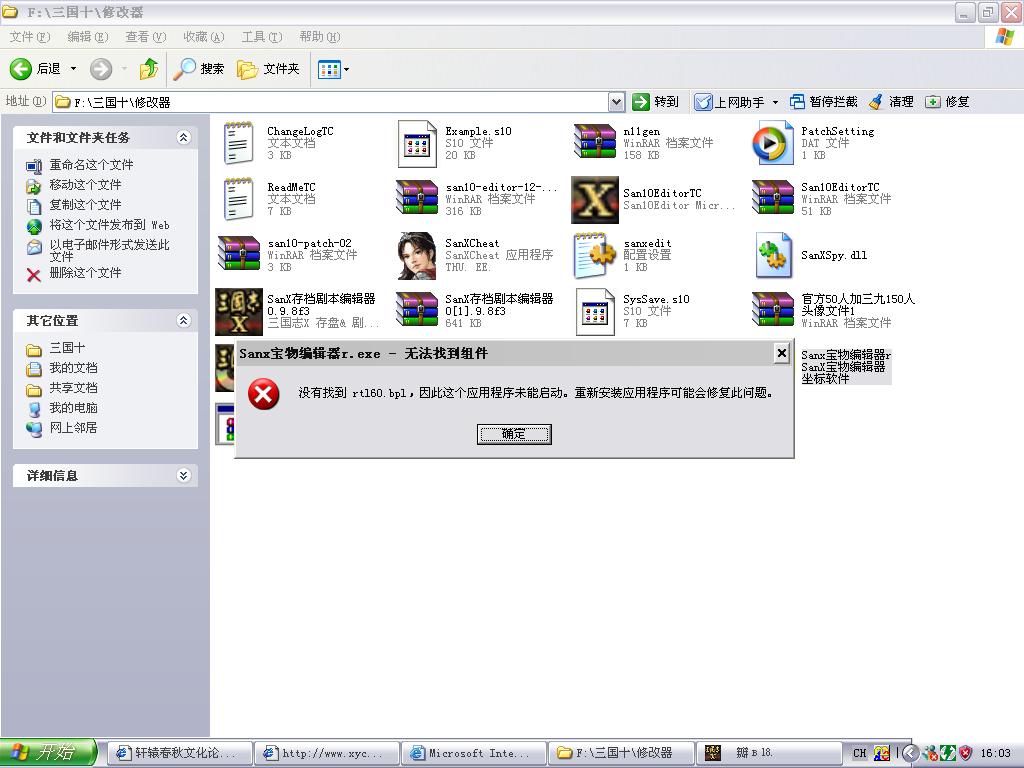
Task: Select the PatchSetting DAT file icon
Action: point(773,144)
